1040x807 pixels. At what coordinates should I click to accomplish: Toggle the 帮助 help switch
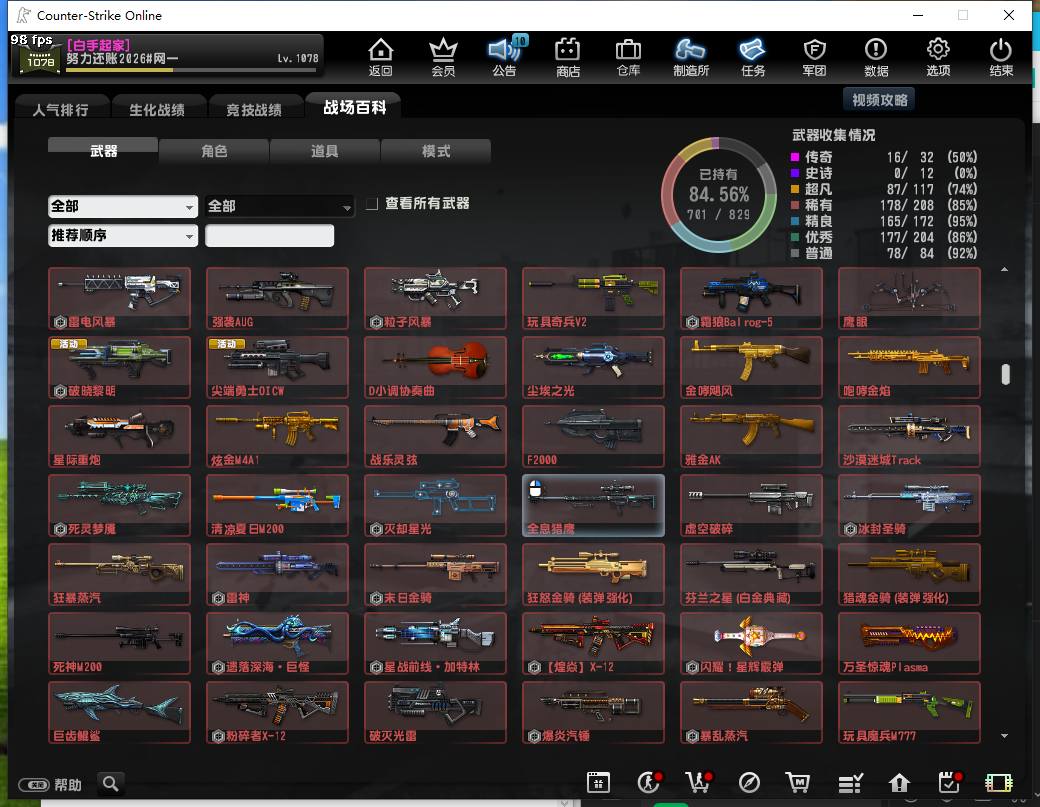[34, 785]
